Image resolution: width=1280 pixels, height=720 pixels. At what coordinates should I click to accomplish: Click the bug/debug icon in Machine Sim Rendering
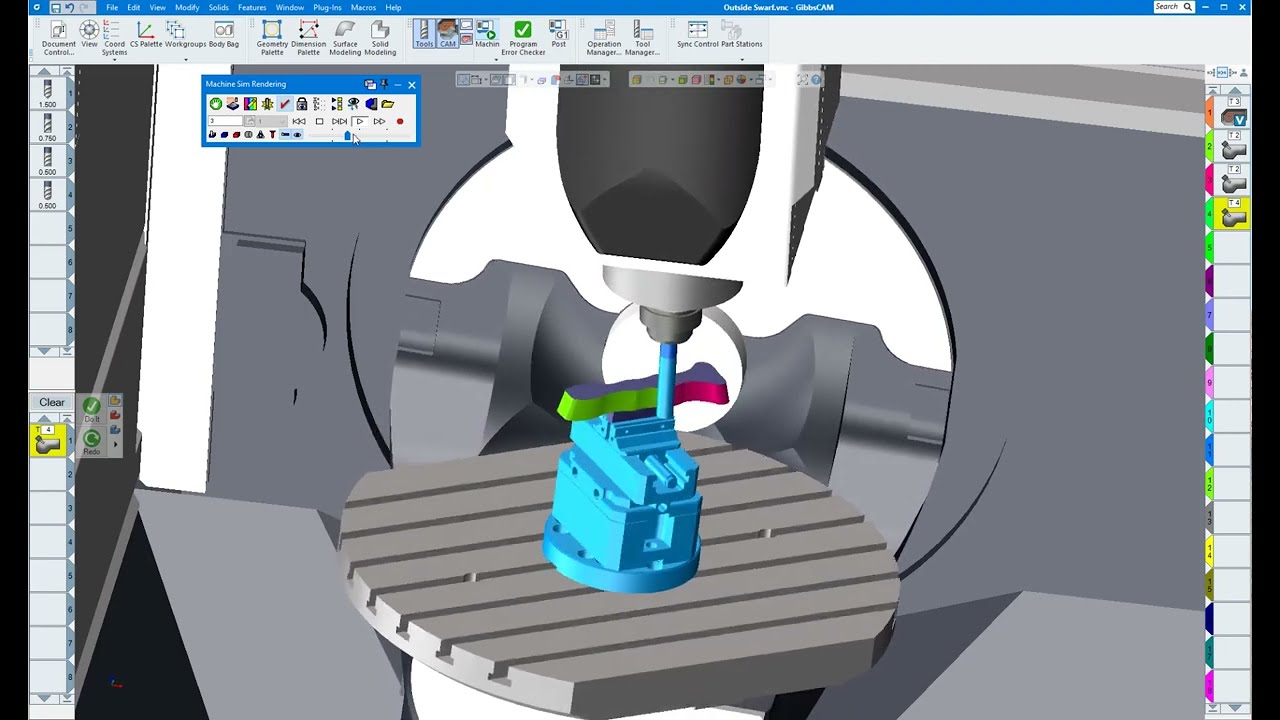tap(267, 104)
